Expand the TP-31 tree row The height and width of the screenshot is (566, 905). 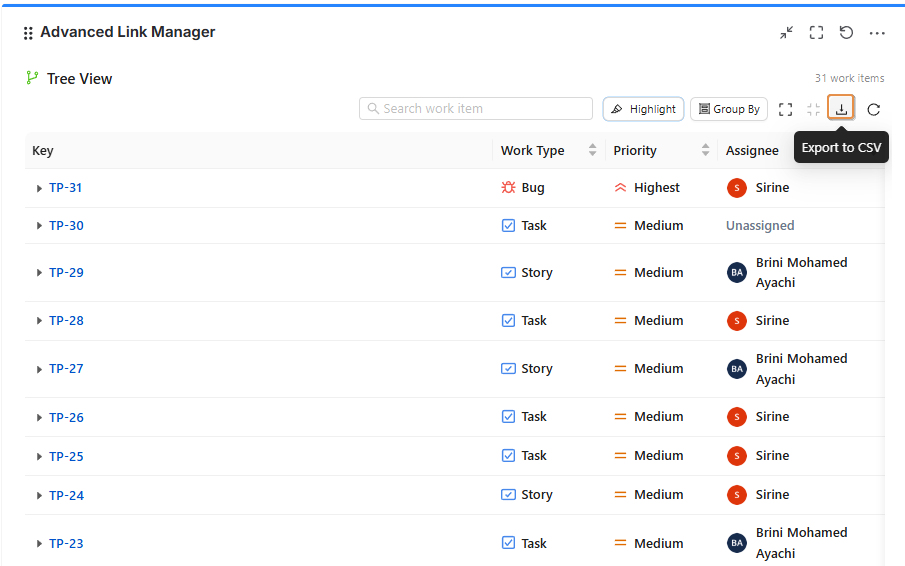tap(39, 188)
